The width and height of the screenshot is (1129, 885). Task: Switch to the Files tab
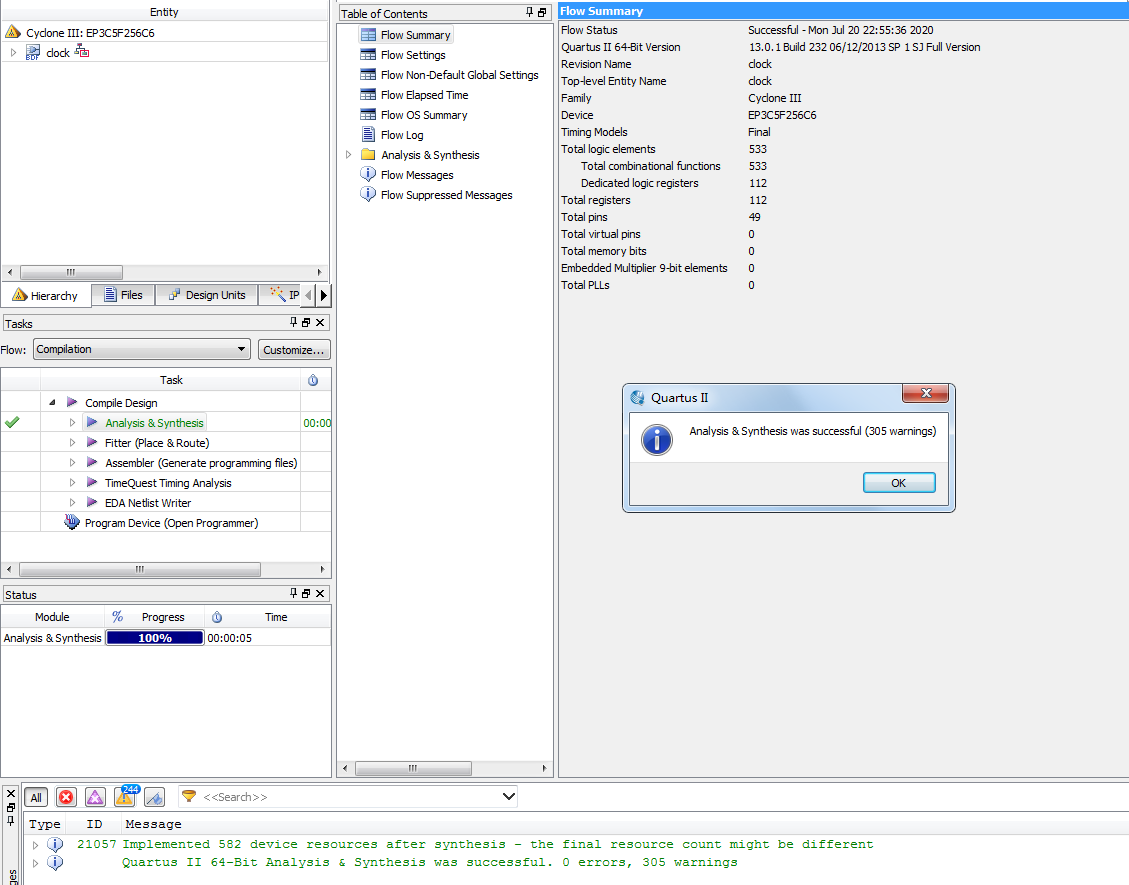(x=123, y=295)
